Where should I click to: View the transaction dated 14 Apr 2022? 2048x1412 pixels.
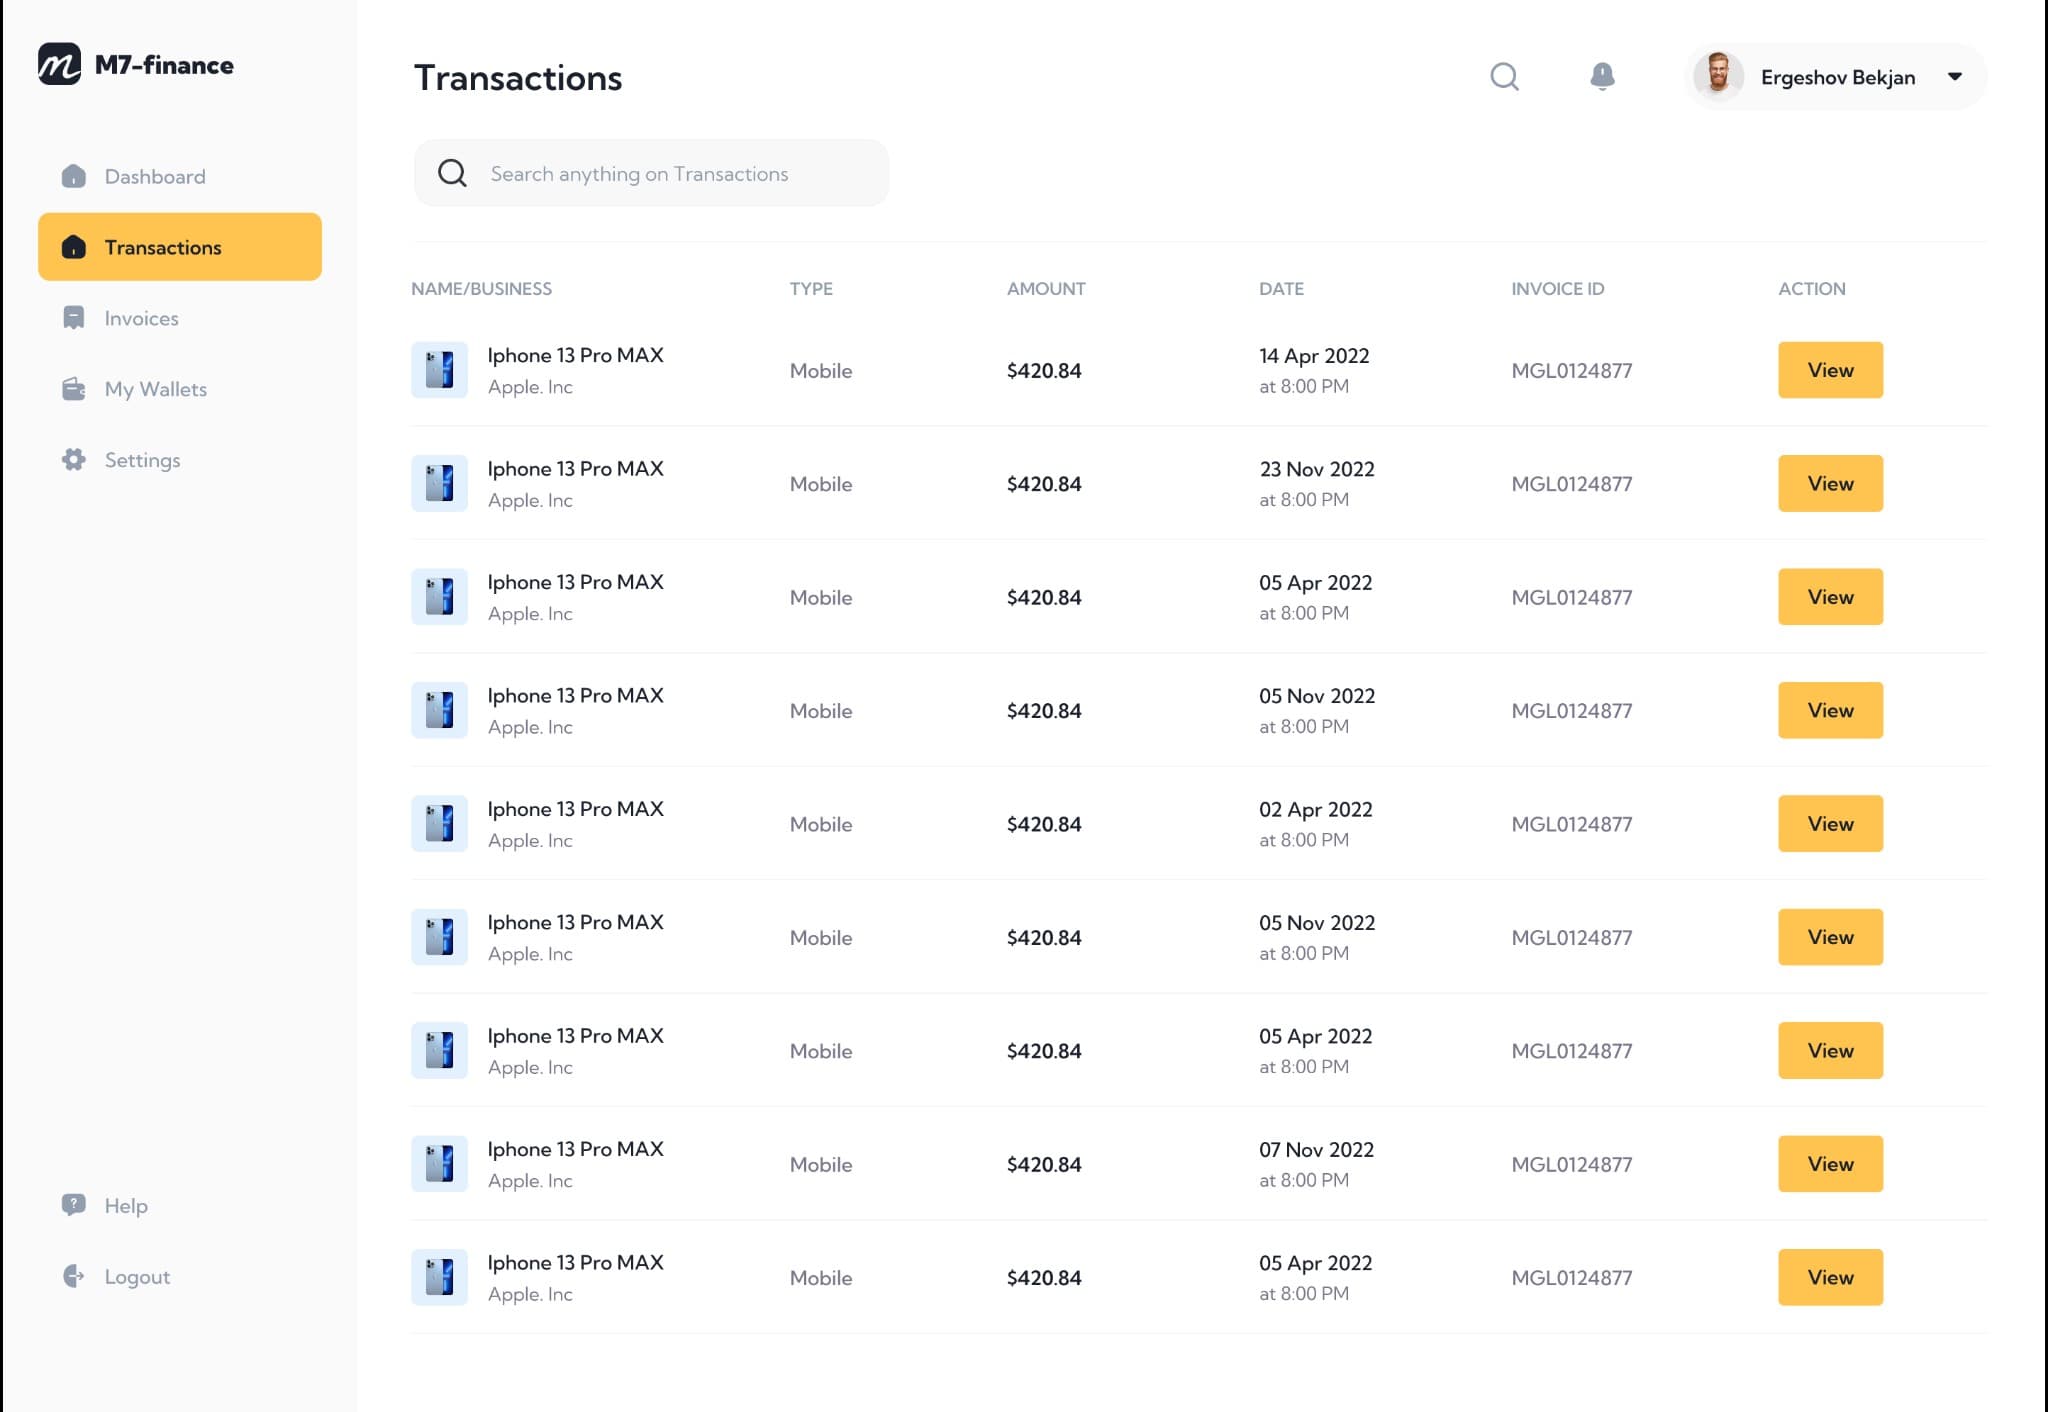coord(1829,370)
